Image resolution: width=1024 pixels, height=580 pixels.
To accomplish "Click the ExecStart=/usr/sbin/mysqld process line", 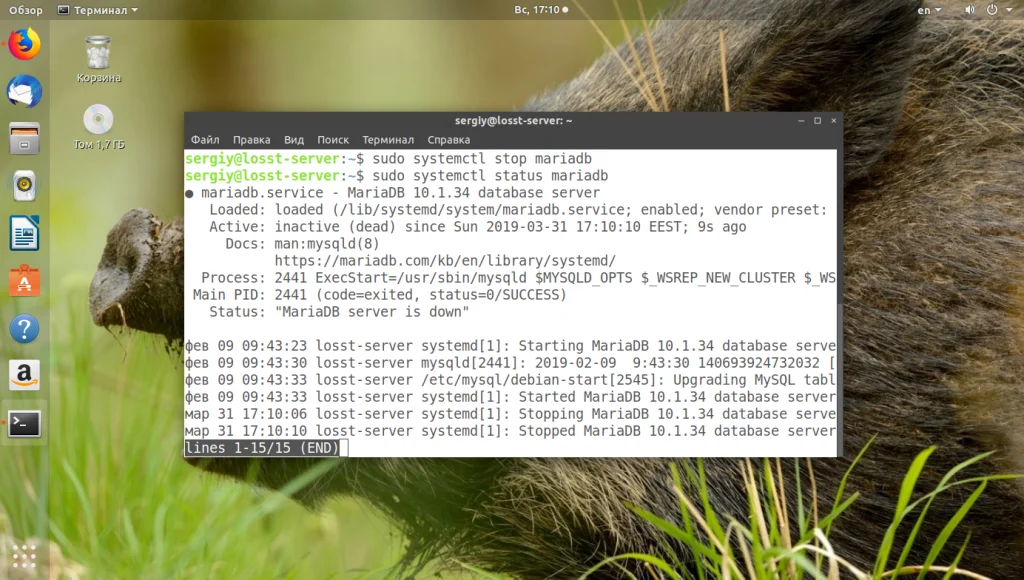I will click(x=518, y=278).
